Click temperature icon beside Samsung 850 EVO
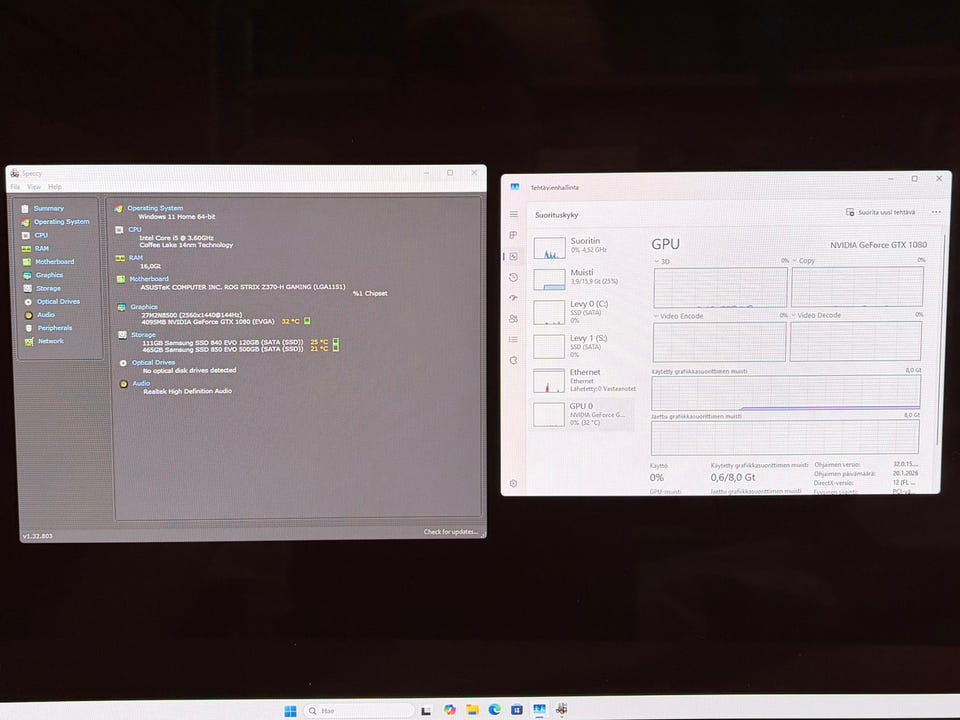960x720 pixels. (336, 348)
